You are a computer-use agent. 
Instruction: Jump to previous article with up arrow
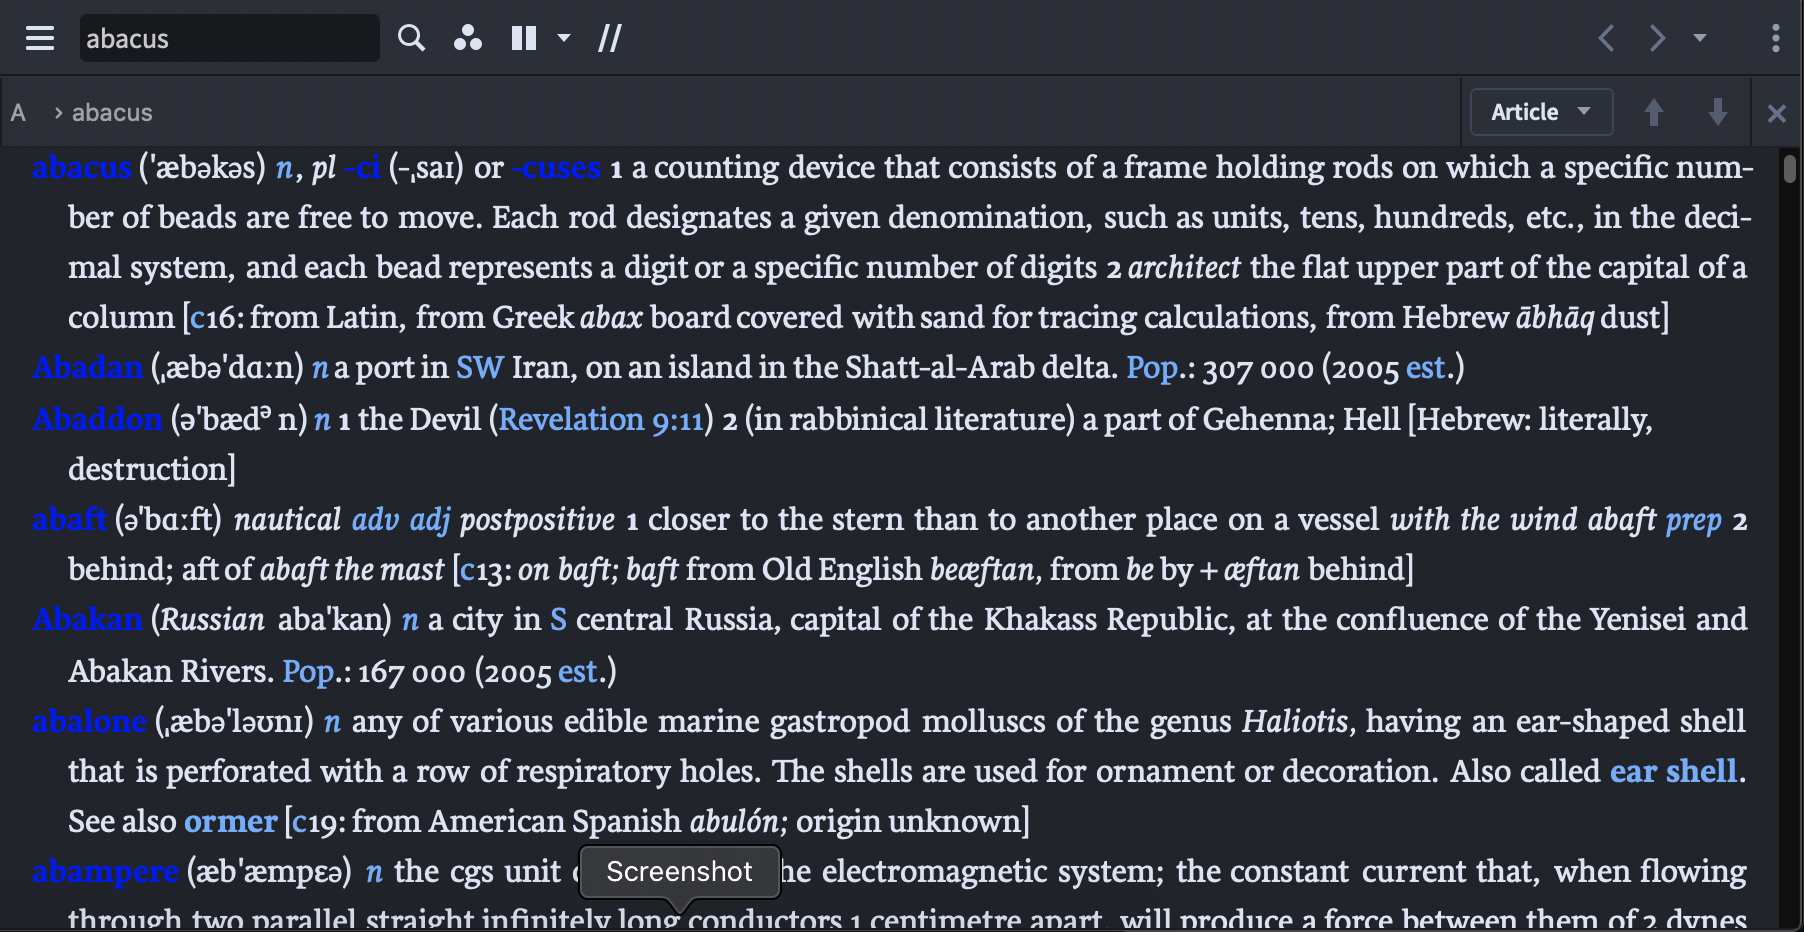pos(1654,112)
